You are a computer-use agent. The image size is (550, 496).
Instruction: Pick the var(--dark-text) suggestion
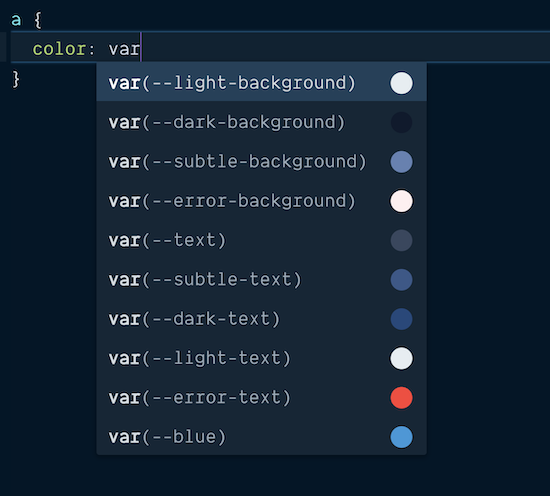pos(261,319)
